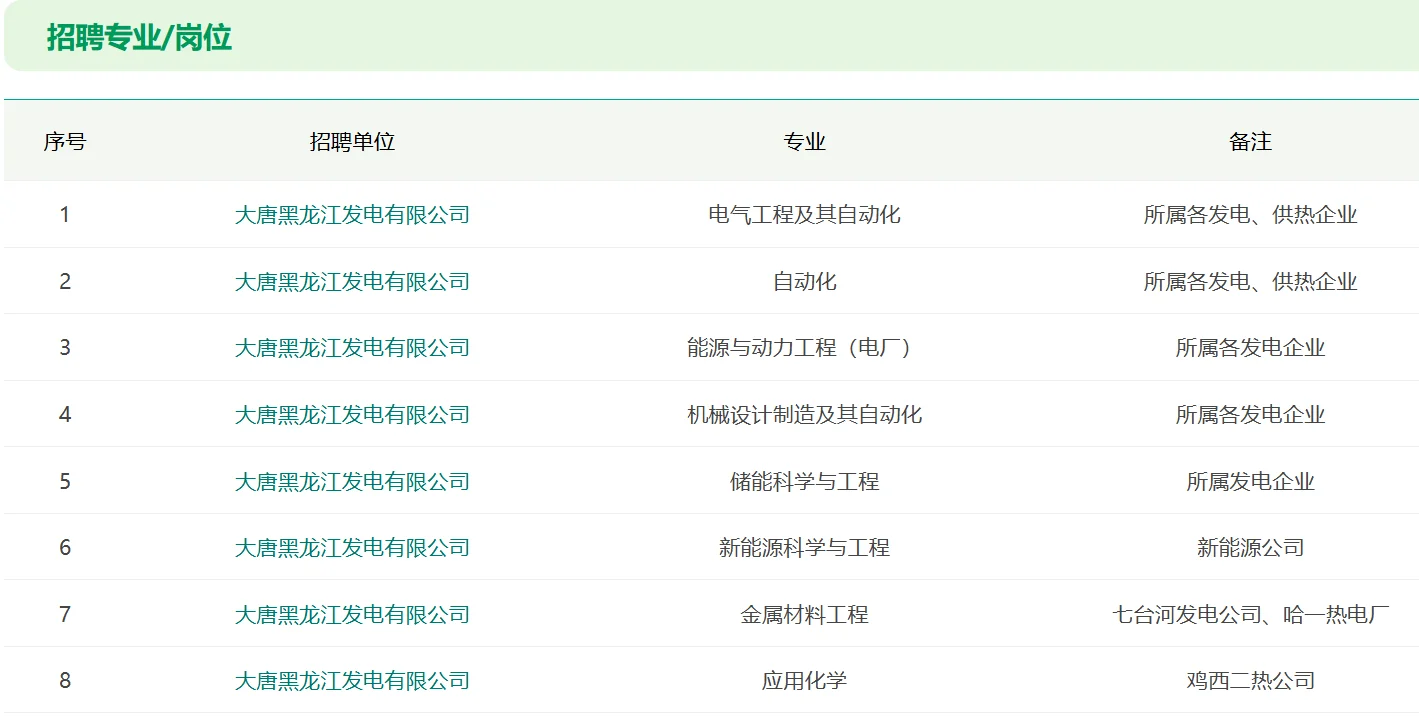Screen dimensions: 1419x720
Task: Open 大唐黑龙江发电有限公司 link in row 5
Action: tap(352, 481)
